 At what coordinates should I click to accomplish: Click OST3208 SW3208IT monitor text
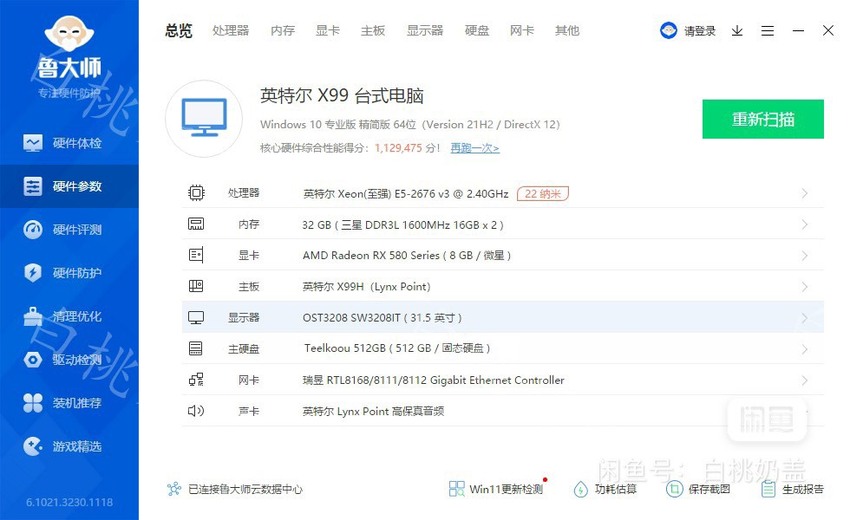(382, 318)
